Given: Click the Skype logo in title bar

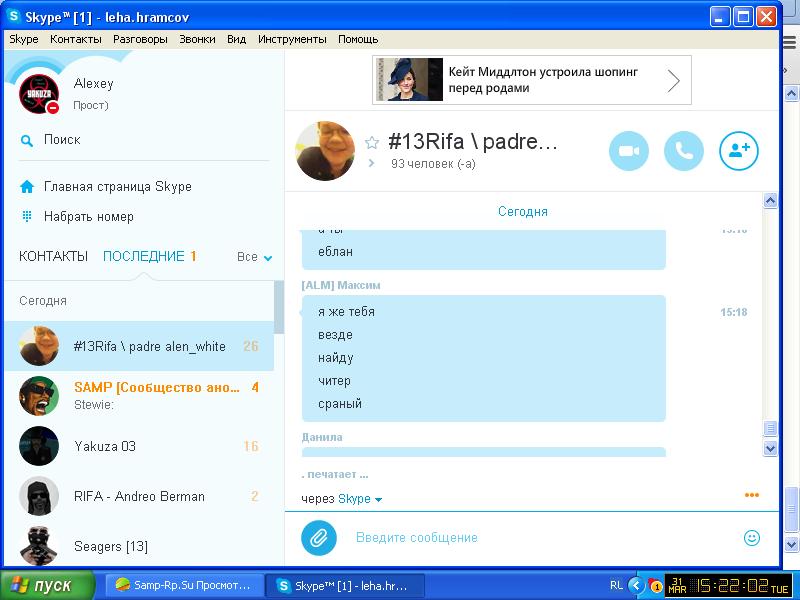Looking at the screenshot, I should coord(14,16).
